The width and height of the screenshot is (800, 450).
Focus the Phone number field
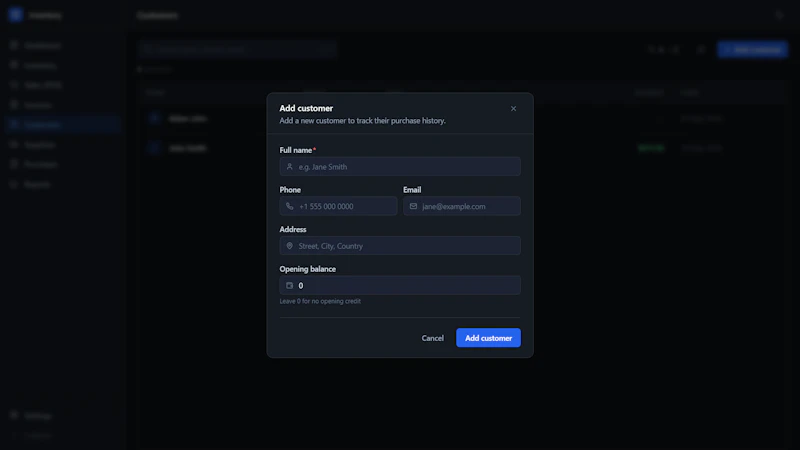(338, 206)
